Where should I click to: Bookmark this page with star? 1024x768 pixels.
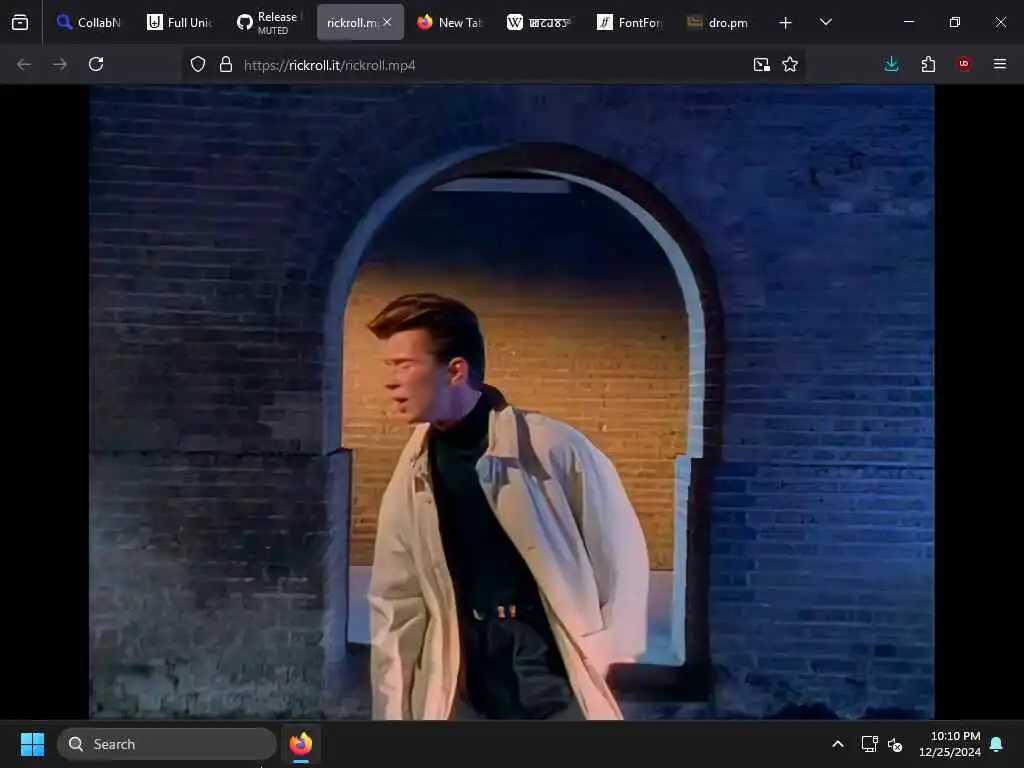click(x=790, y=65)
